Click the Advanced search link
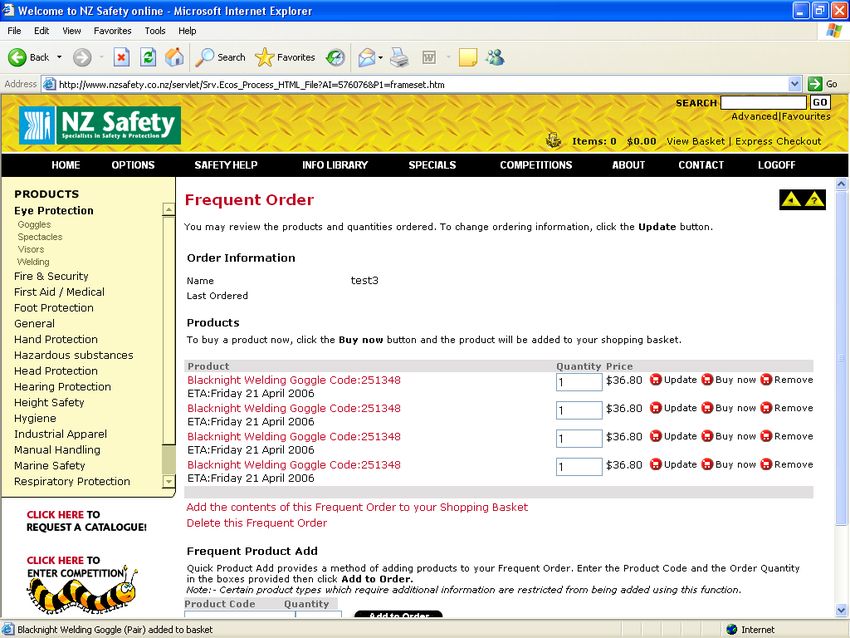850x638 pixels. pyautogui.click(x=754, y=116)
